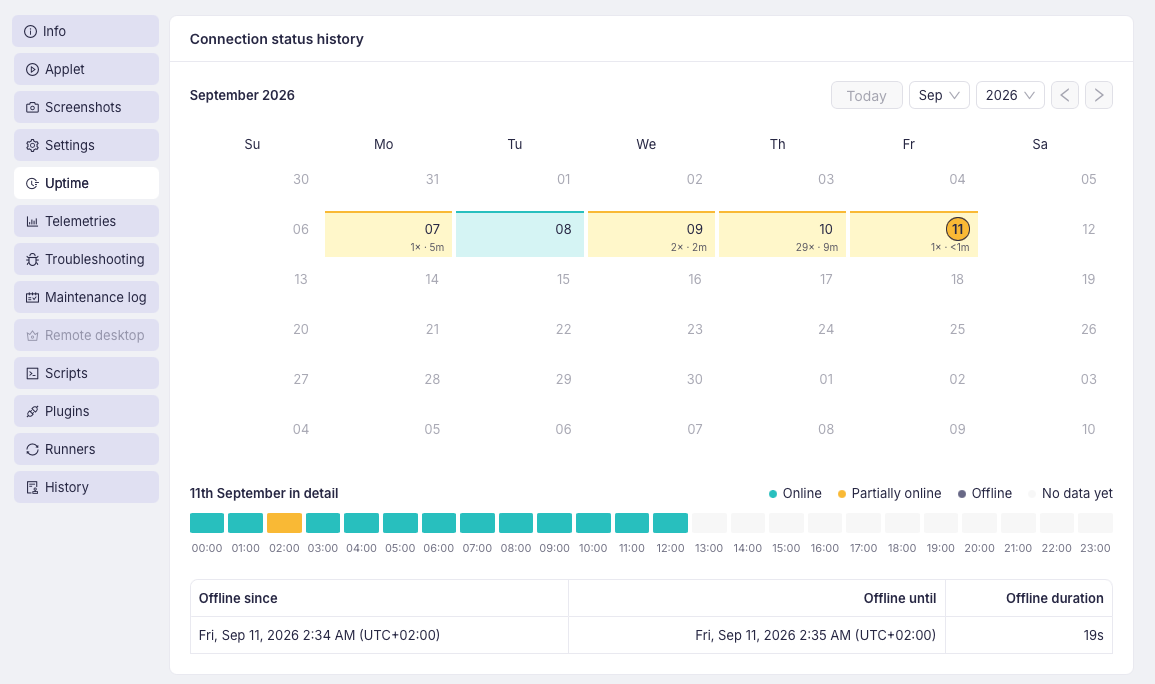Click the Telemetries chart icon
Image resolution: width=1155 pixels, height=684 pixels.
32,222
